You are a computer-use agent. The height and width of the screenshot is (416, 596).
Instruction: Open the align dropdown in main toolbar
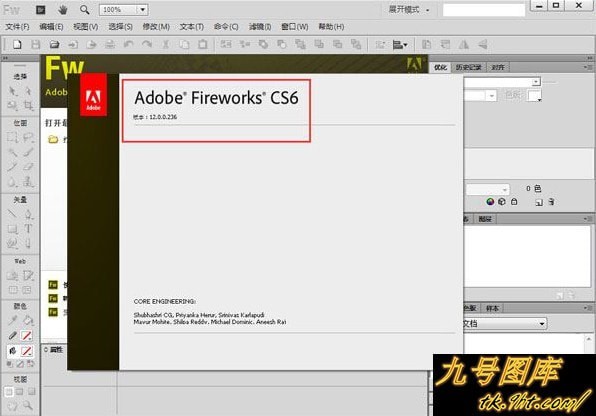click(400, 44)
